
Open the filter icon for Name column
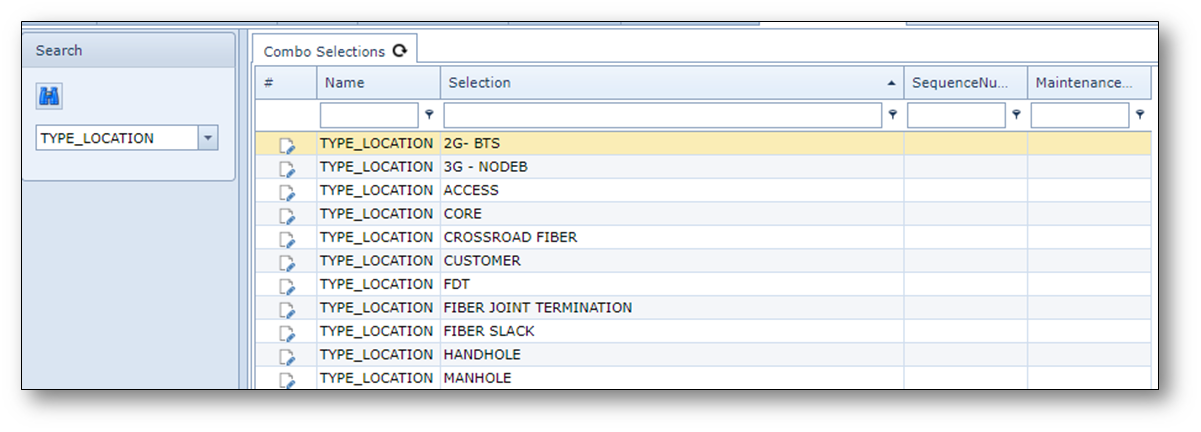coord(429,116)
